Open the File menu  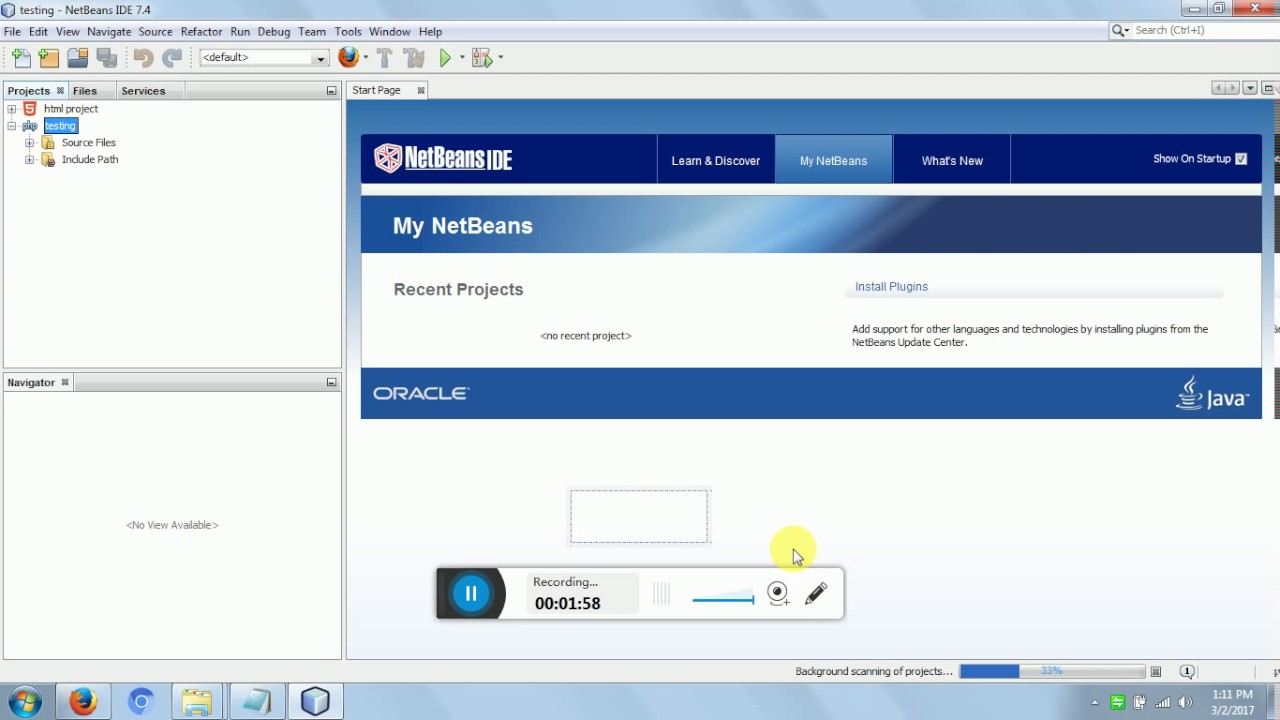[12, 32]
